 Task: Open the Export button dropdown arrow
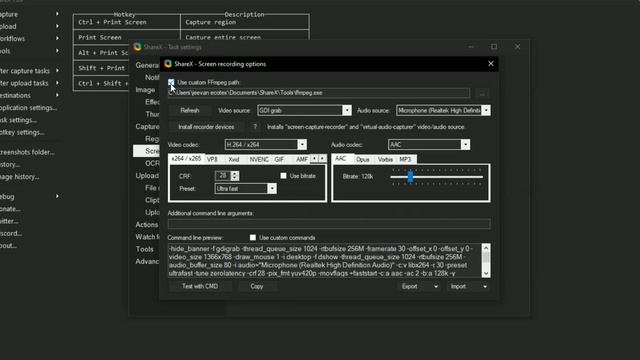point(436,287)
